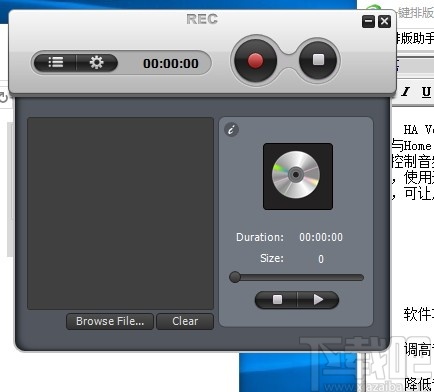Open settings via the gear icon
The height and width of the screenshot is (392, 434).
tap(96, 63)
